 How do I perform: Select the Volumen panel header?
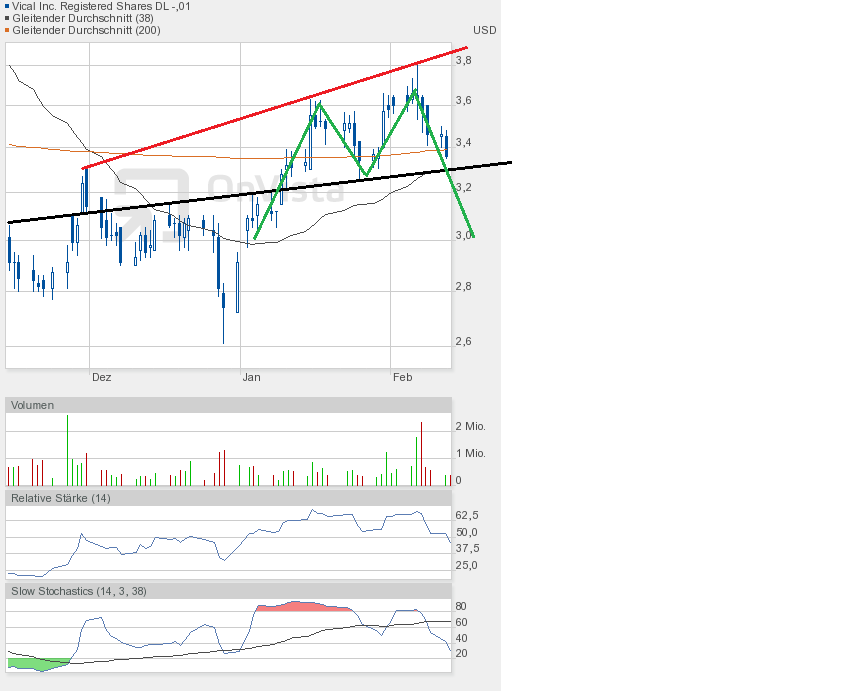click(x=33, y=405)
